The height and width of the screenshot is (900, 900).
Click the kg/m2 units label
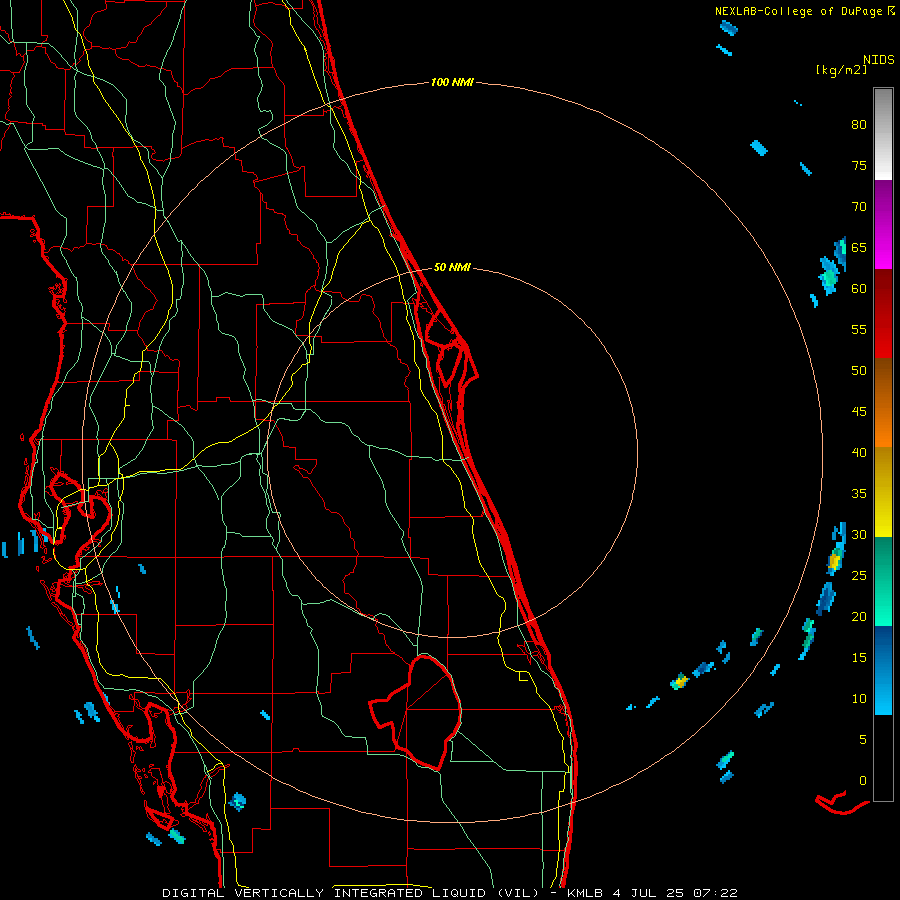pos(841,70)
